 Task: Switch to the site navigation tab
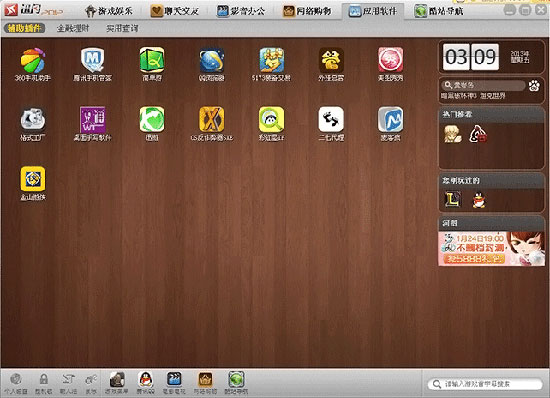pos(439,11)
